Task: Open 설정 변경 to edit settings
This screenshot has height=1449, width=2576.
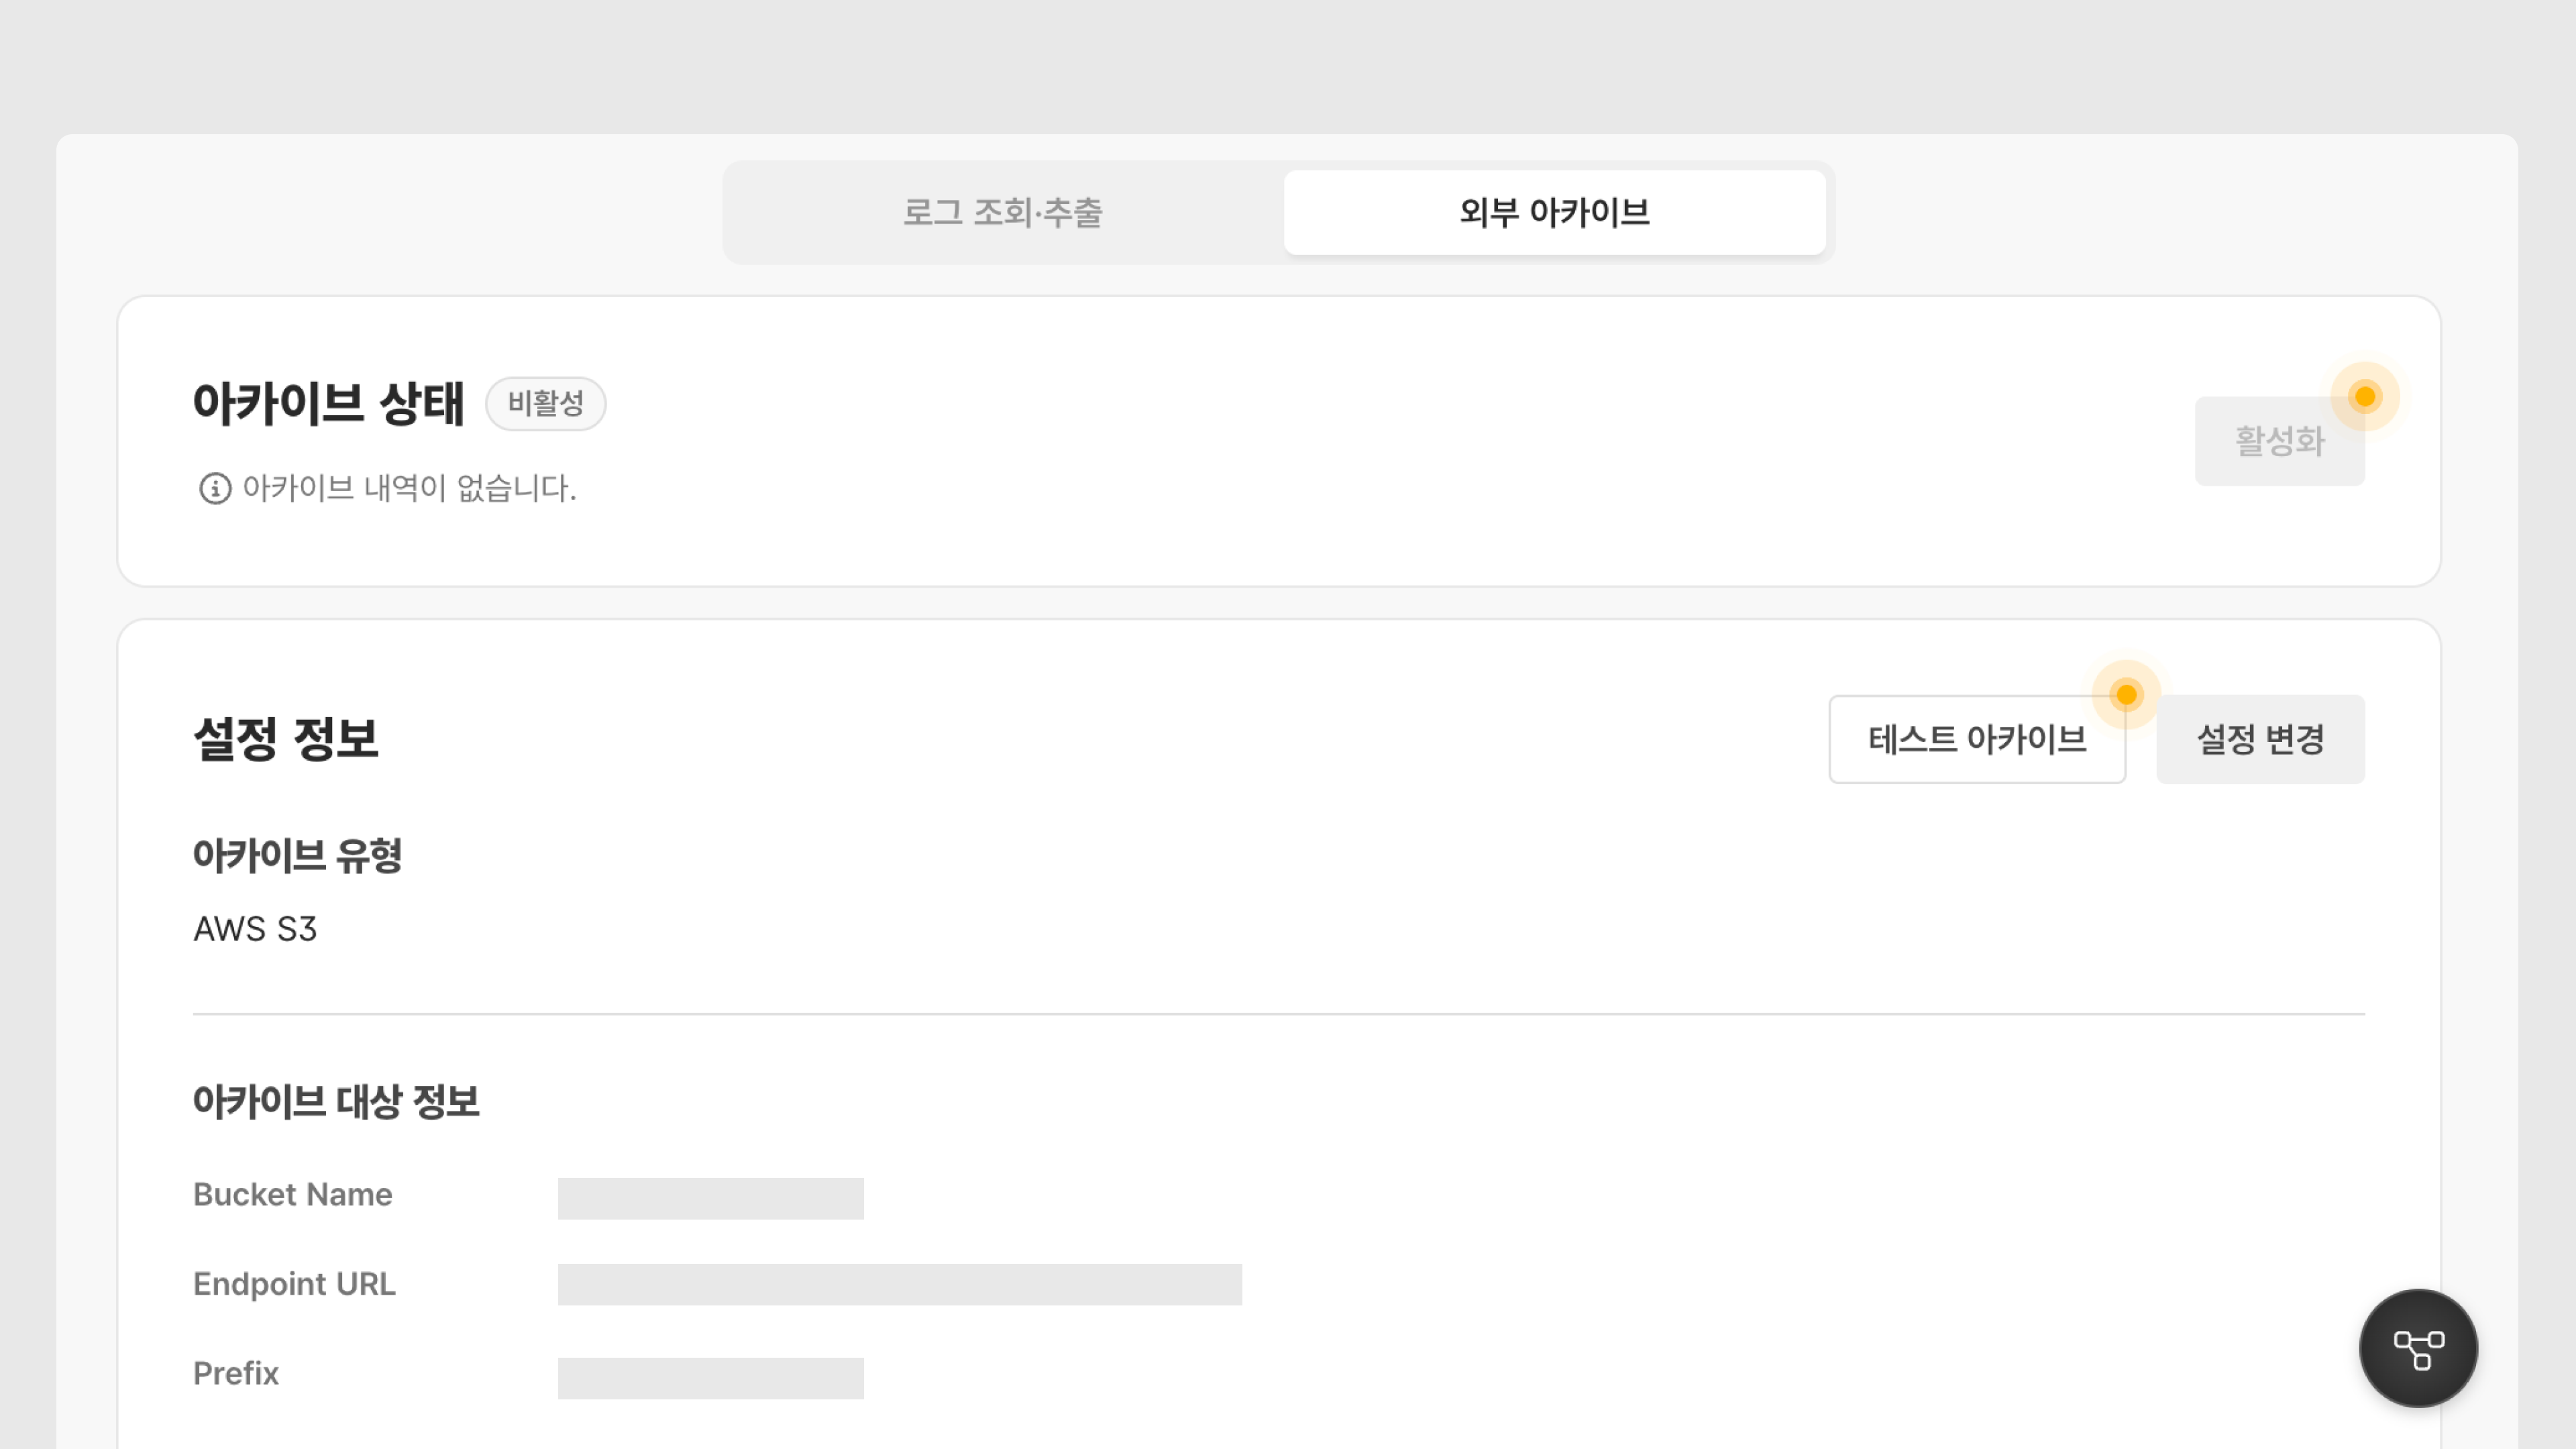Action: [2260, 740]
